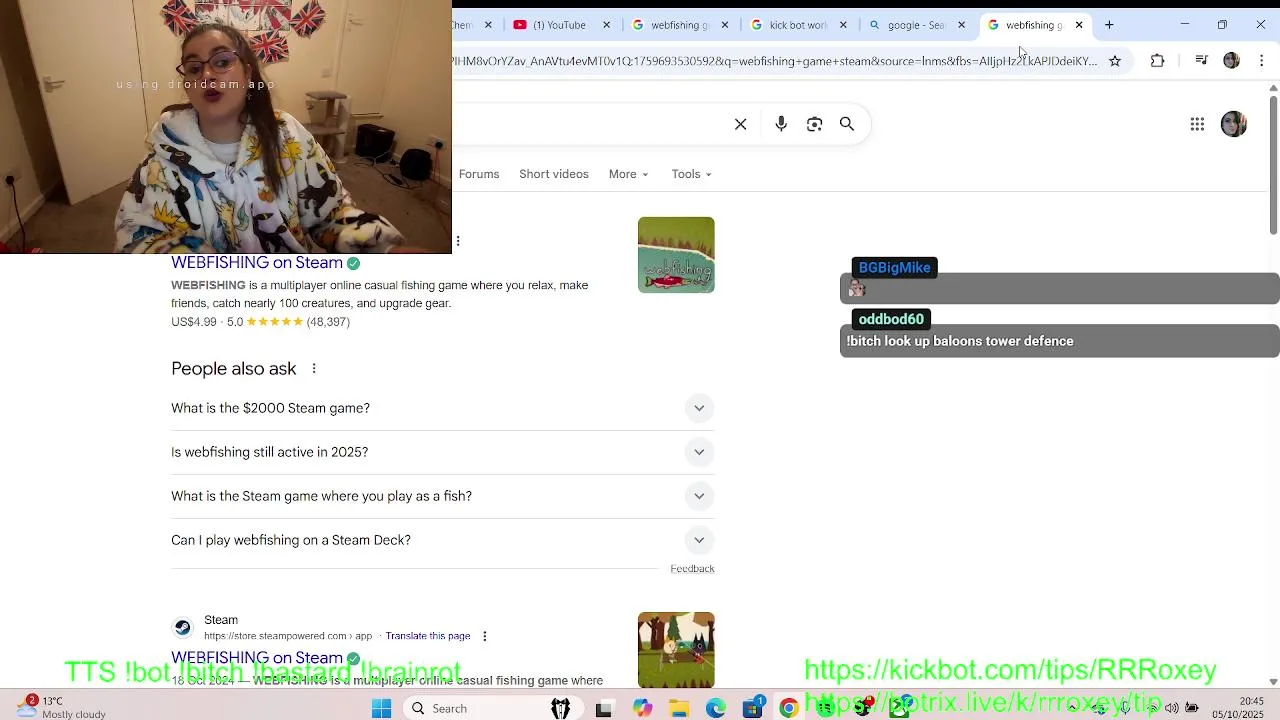Focus the browser address bar URL
This screenshot has height=720, width=1280.
tap(775, 61)
